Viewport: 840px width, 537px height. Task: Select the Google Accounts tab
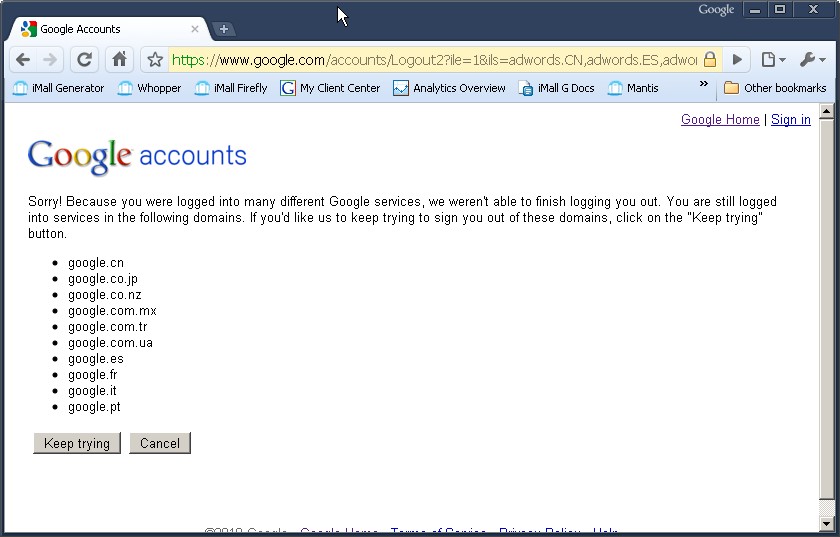pos(109,29)
